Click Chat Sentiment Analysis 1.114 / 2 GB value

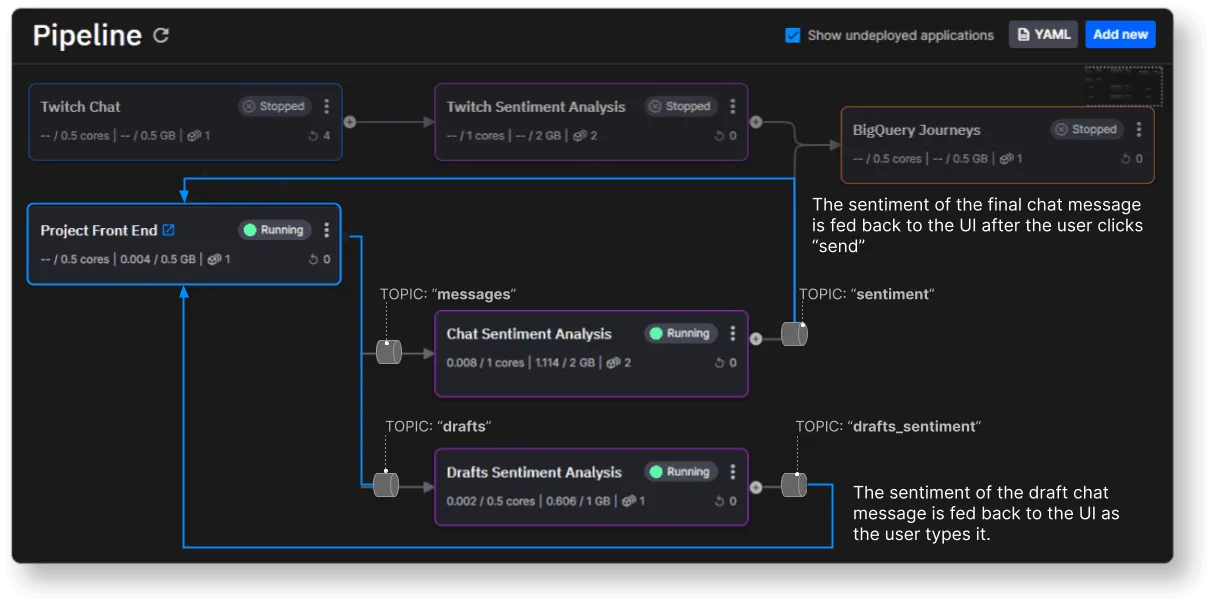pyautogui.click(x=564, y=363)
